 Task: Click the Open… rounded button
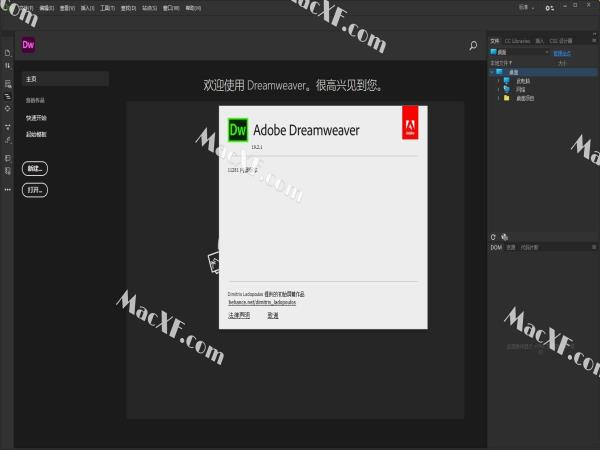pos(35,190)
